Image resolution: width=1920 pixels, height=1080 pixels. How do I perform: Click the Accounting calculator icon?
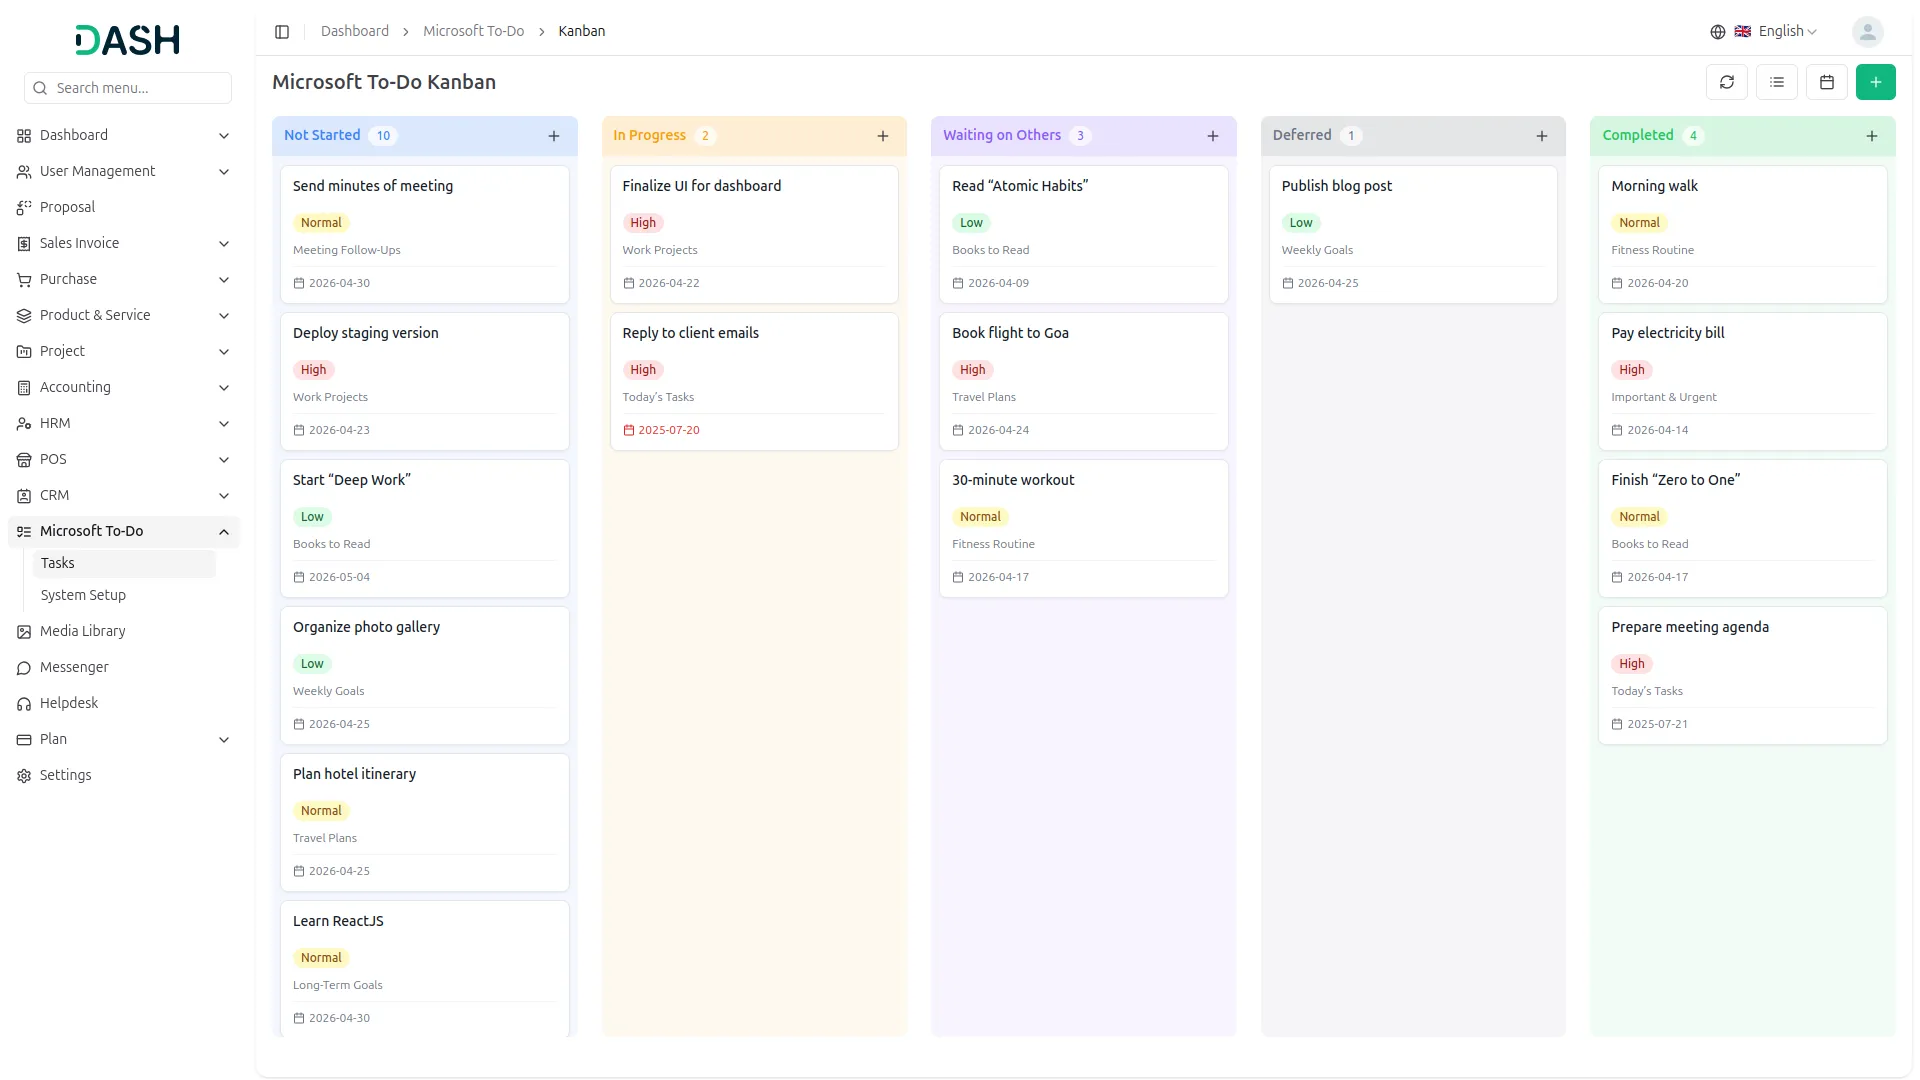(24, 388)
